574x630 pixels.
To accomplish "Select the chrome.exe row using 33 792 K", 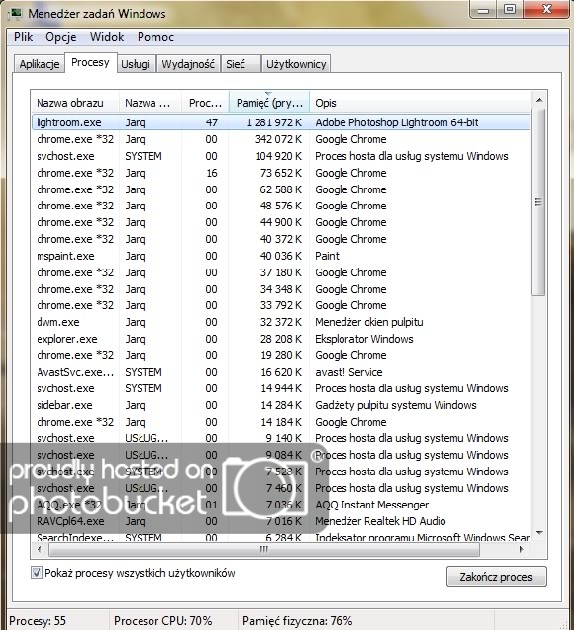I will (281, 305).
